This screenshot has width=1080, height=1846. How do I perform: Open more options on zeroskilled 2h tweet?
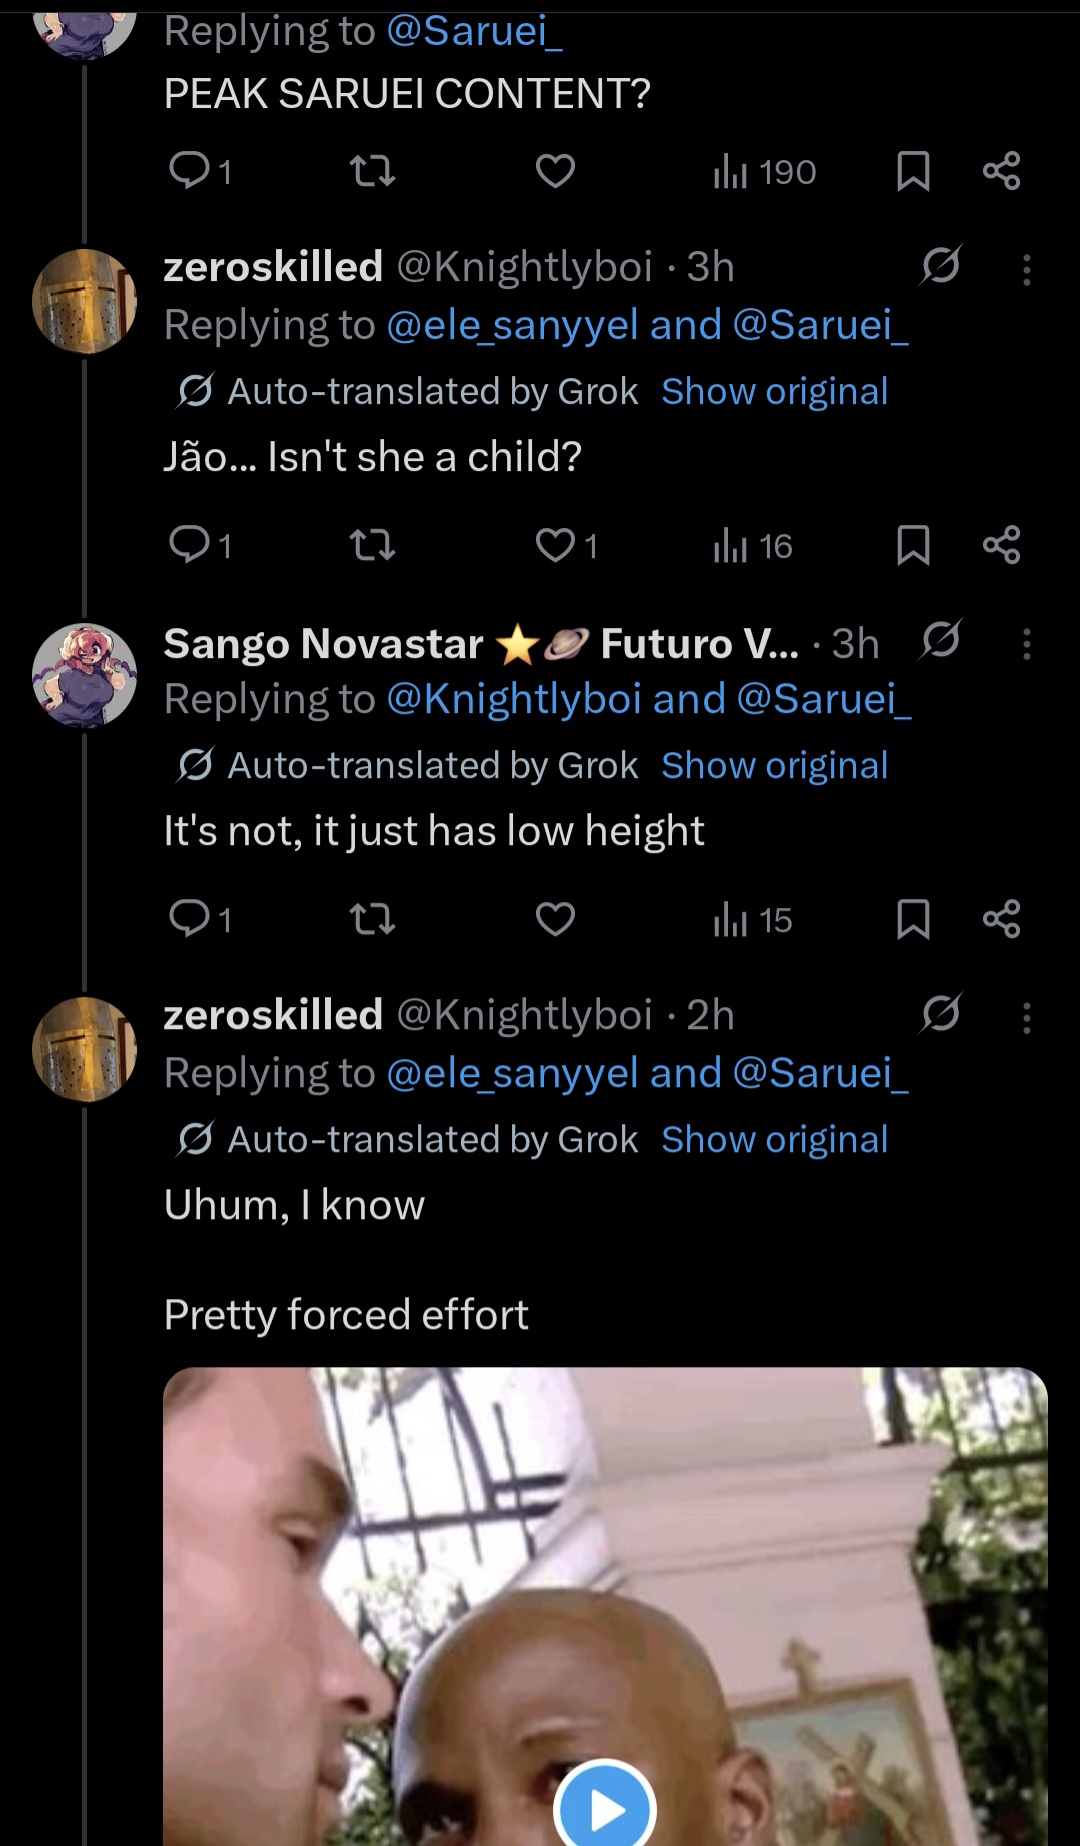[x=1026, y=1018]
